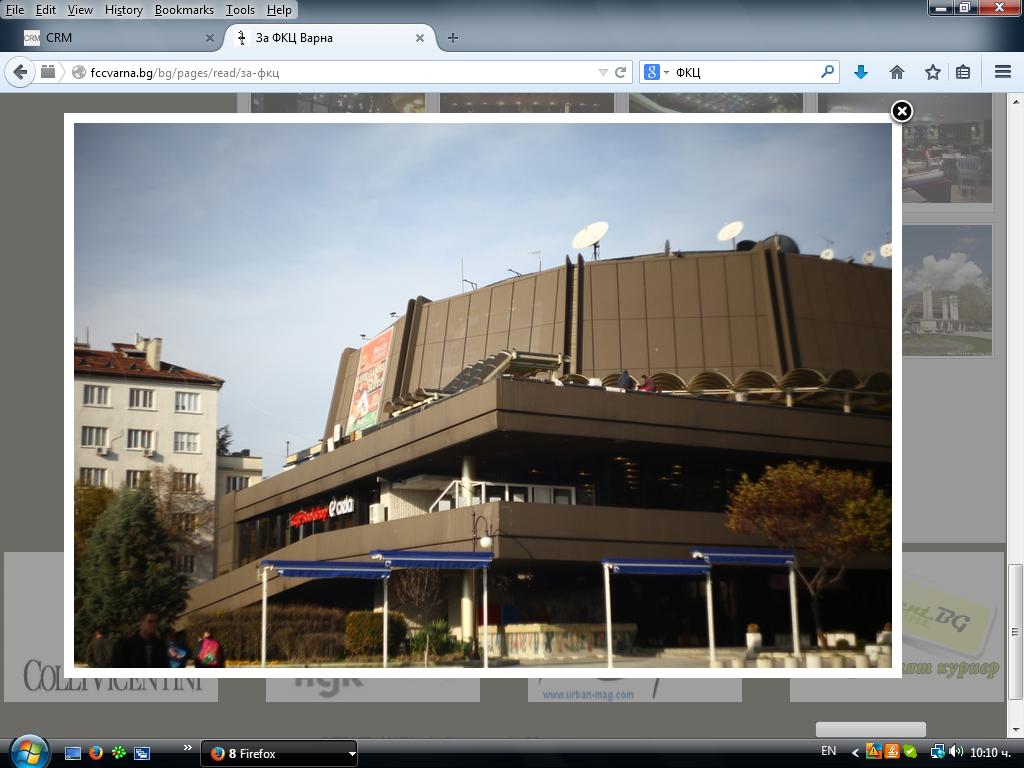1024x768 pixels.
Task: Select the За ФКЦ Варна tab
Action: pyautogui.click(x=327, y=38)
